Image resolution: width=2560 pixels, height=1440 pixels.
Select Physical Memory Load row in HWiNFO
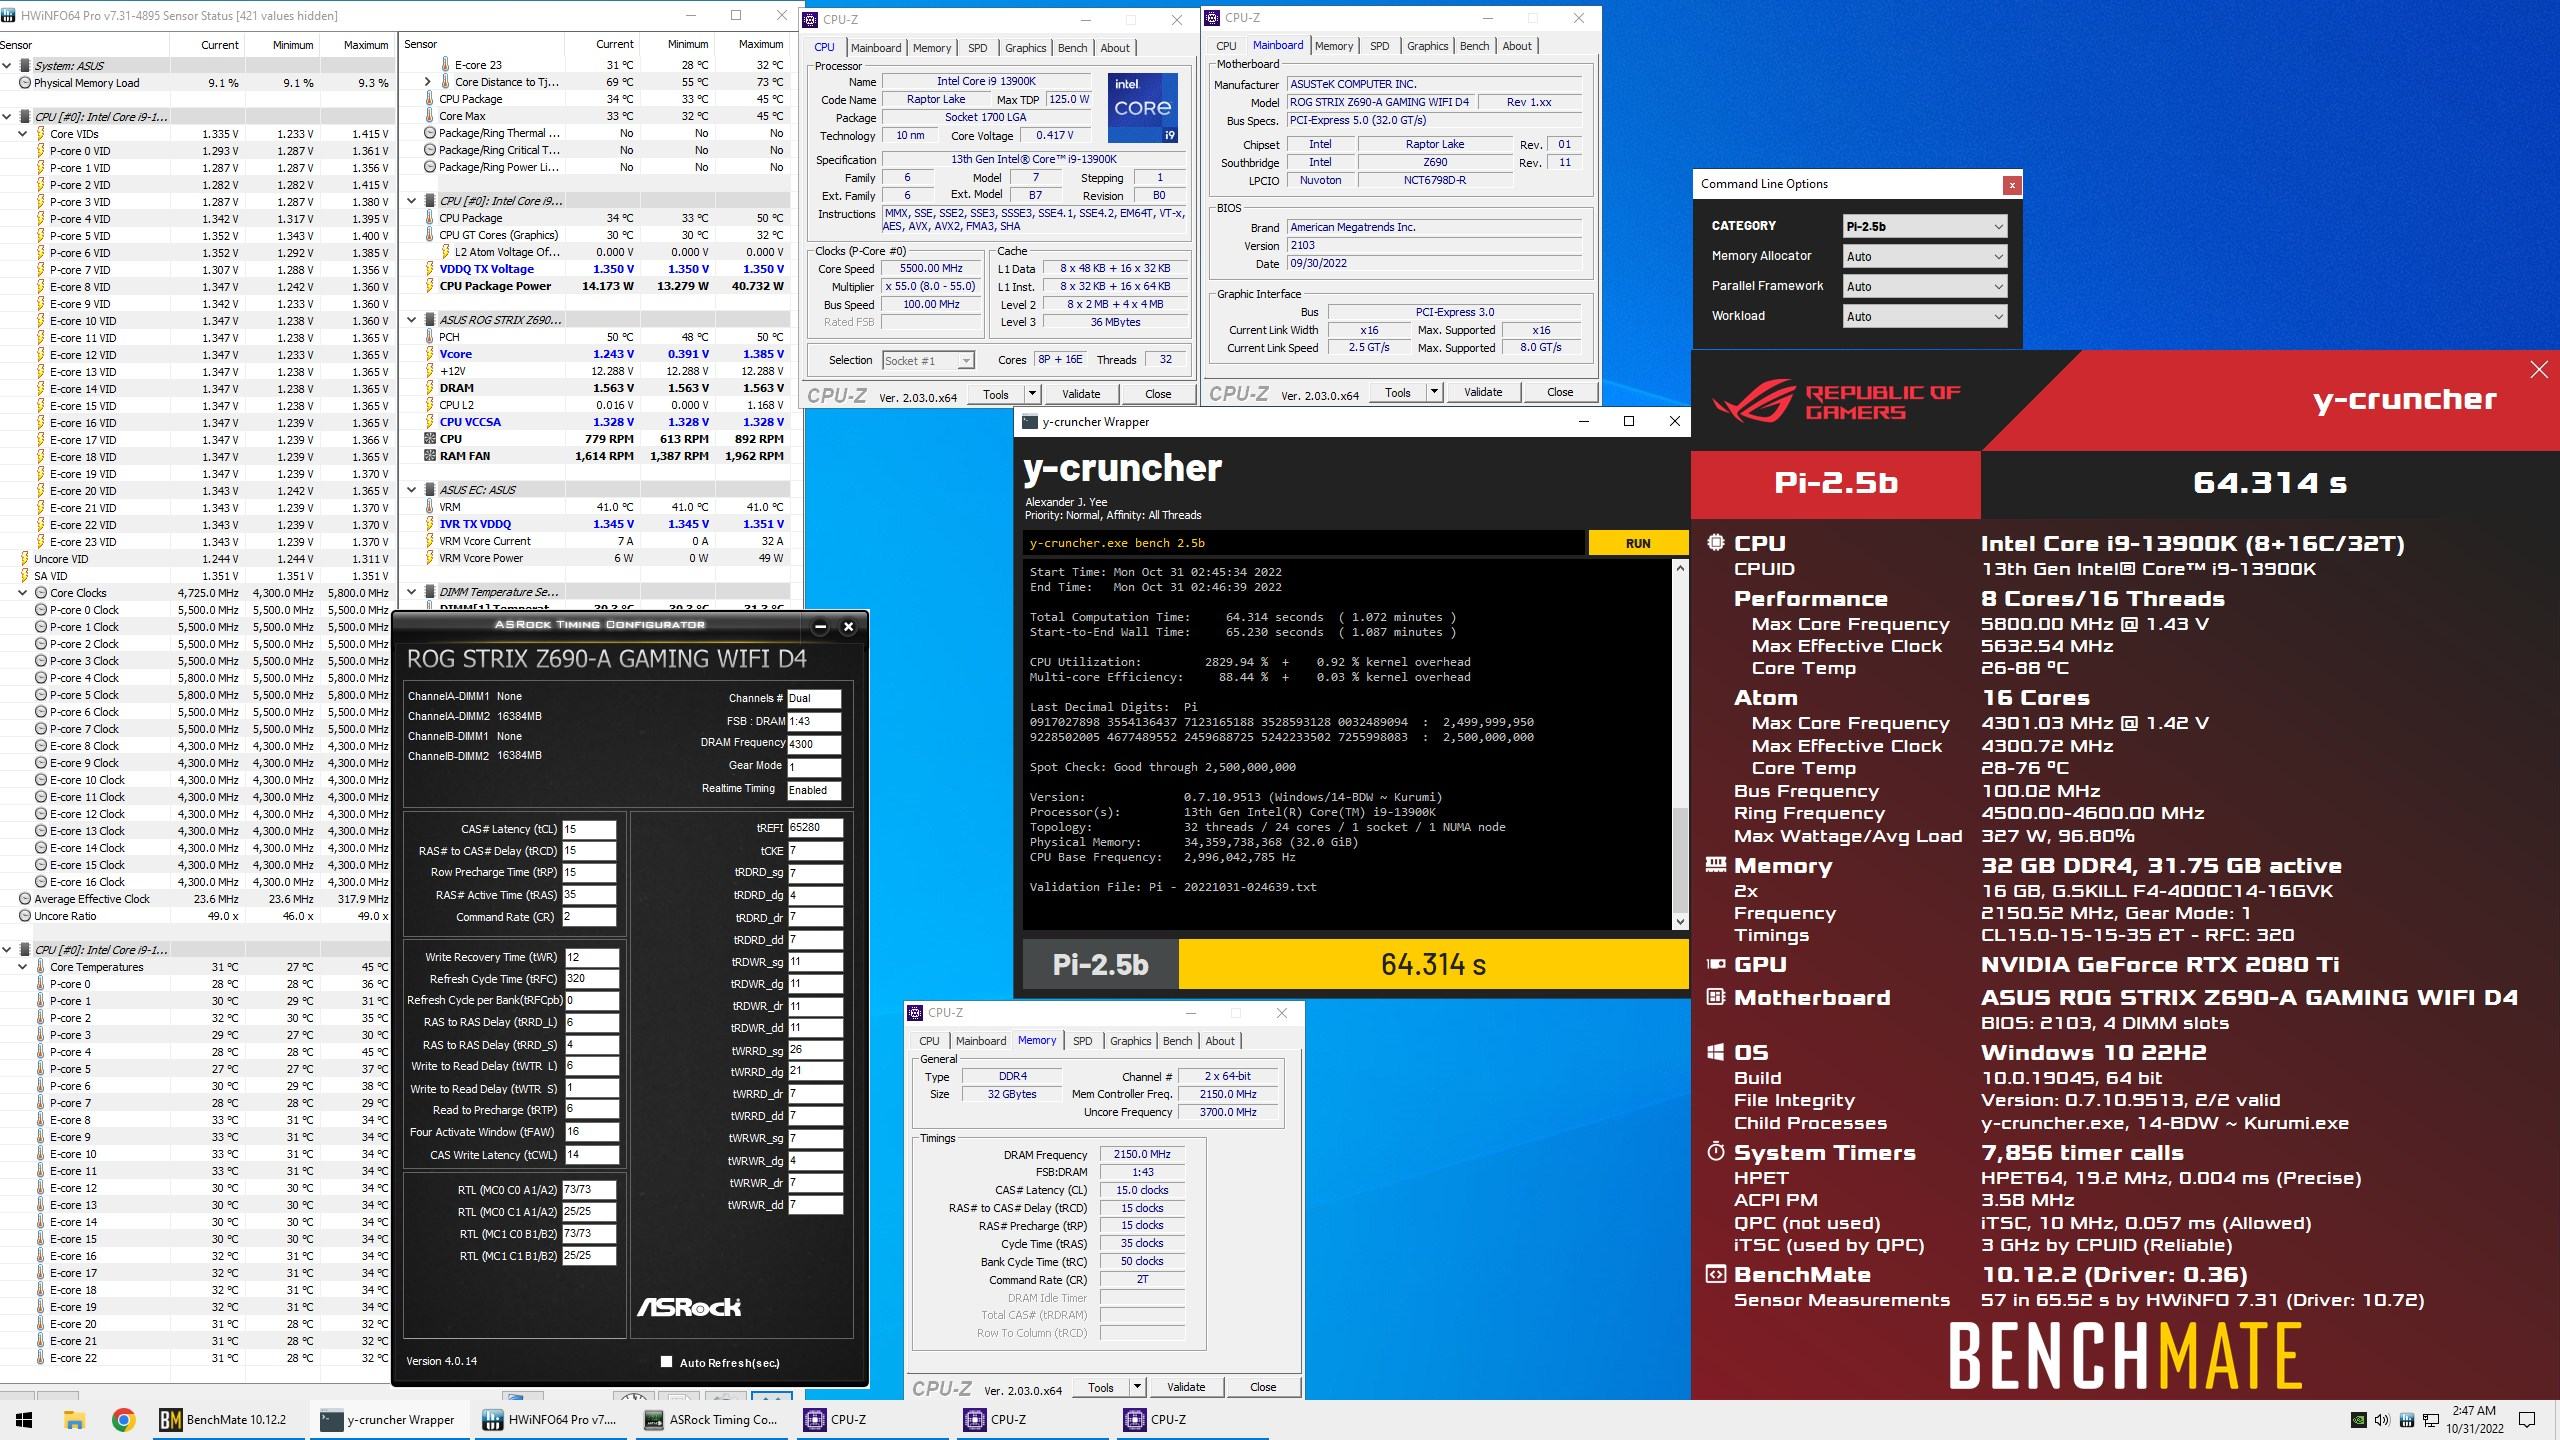[x=197, y=83]
